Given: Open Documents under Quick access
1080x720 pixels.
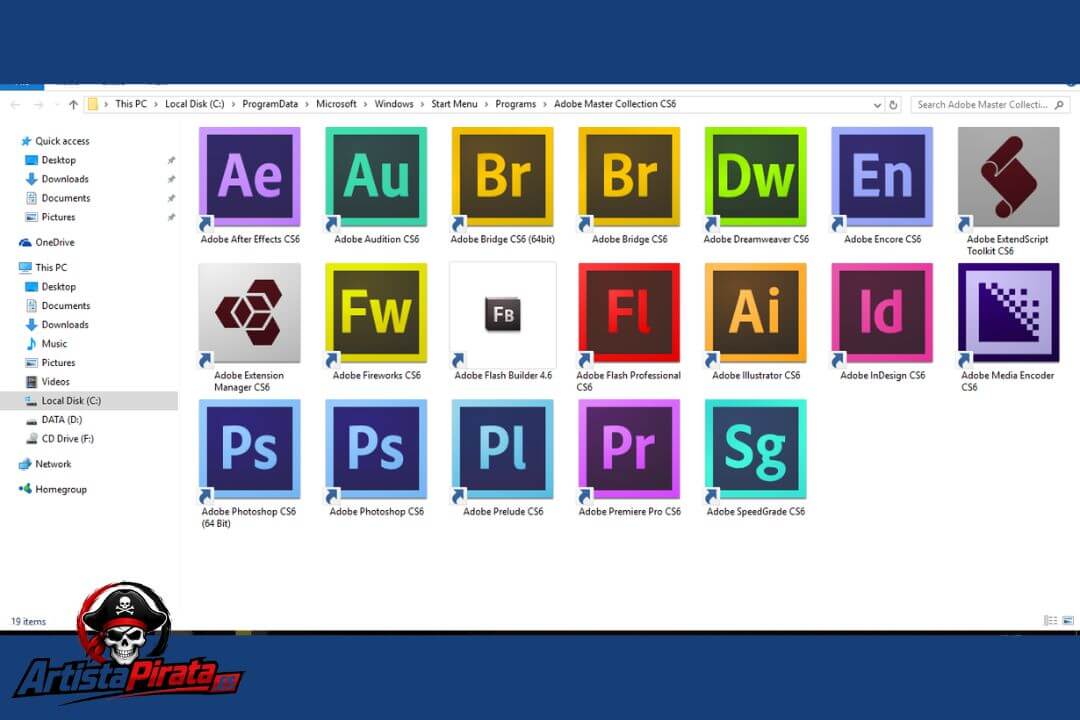Looking at the screenshot, I should (x=65, y=198).
